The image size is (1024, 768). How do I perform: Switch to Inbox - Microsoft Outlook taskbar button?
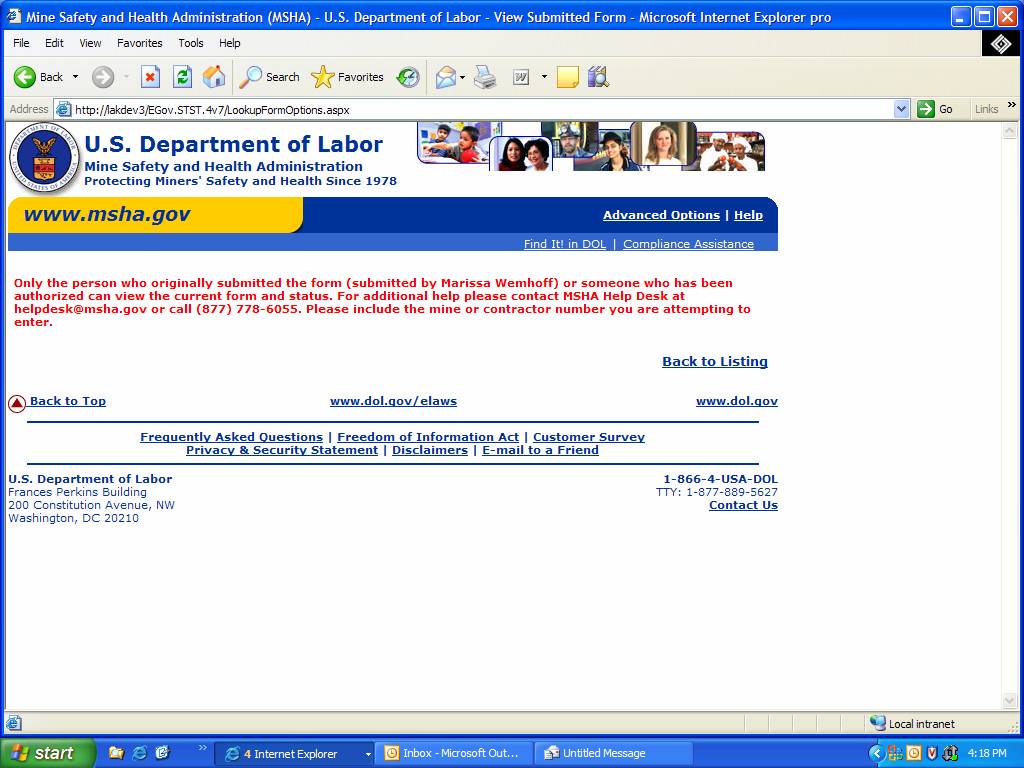455,754
